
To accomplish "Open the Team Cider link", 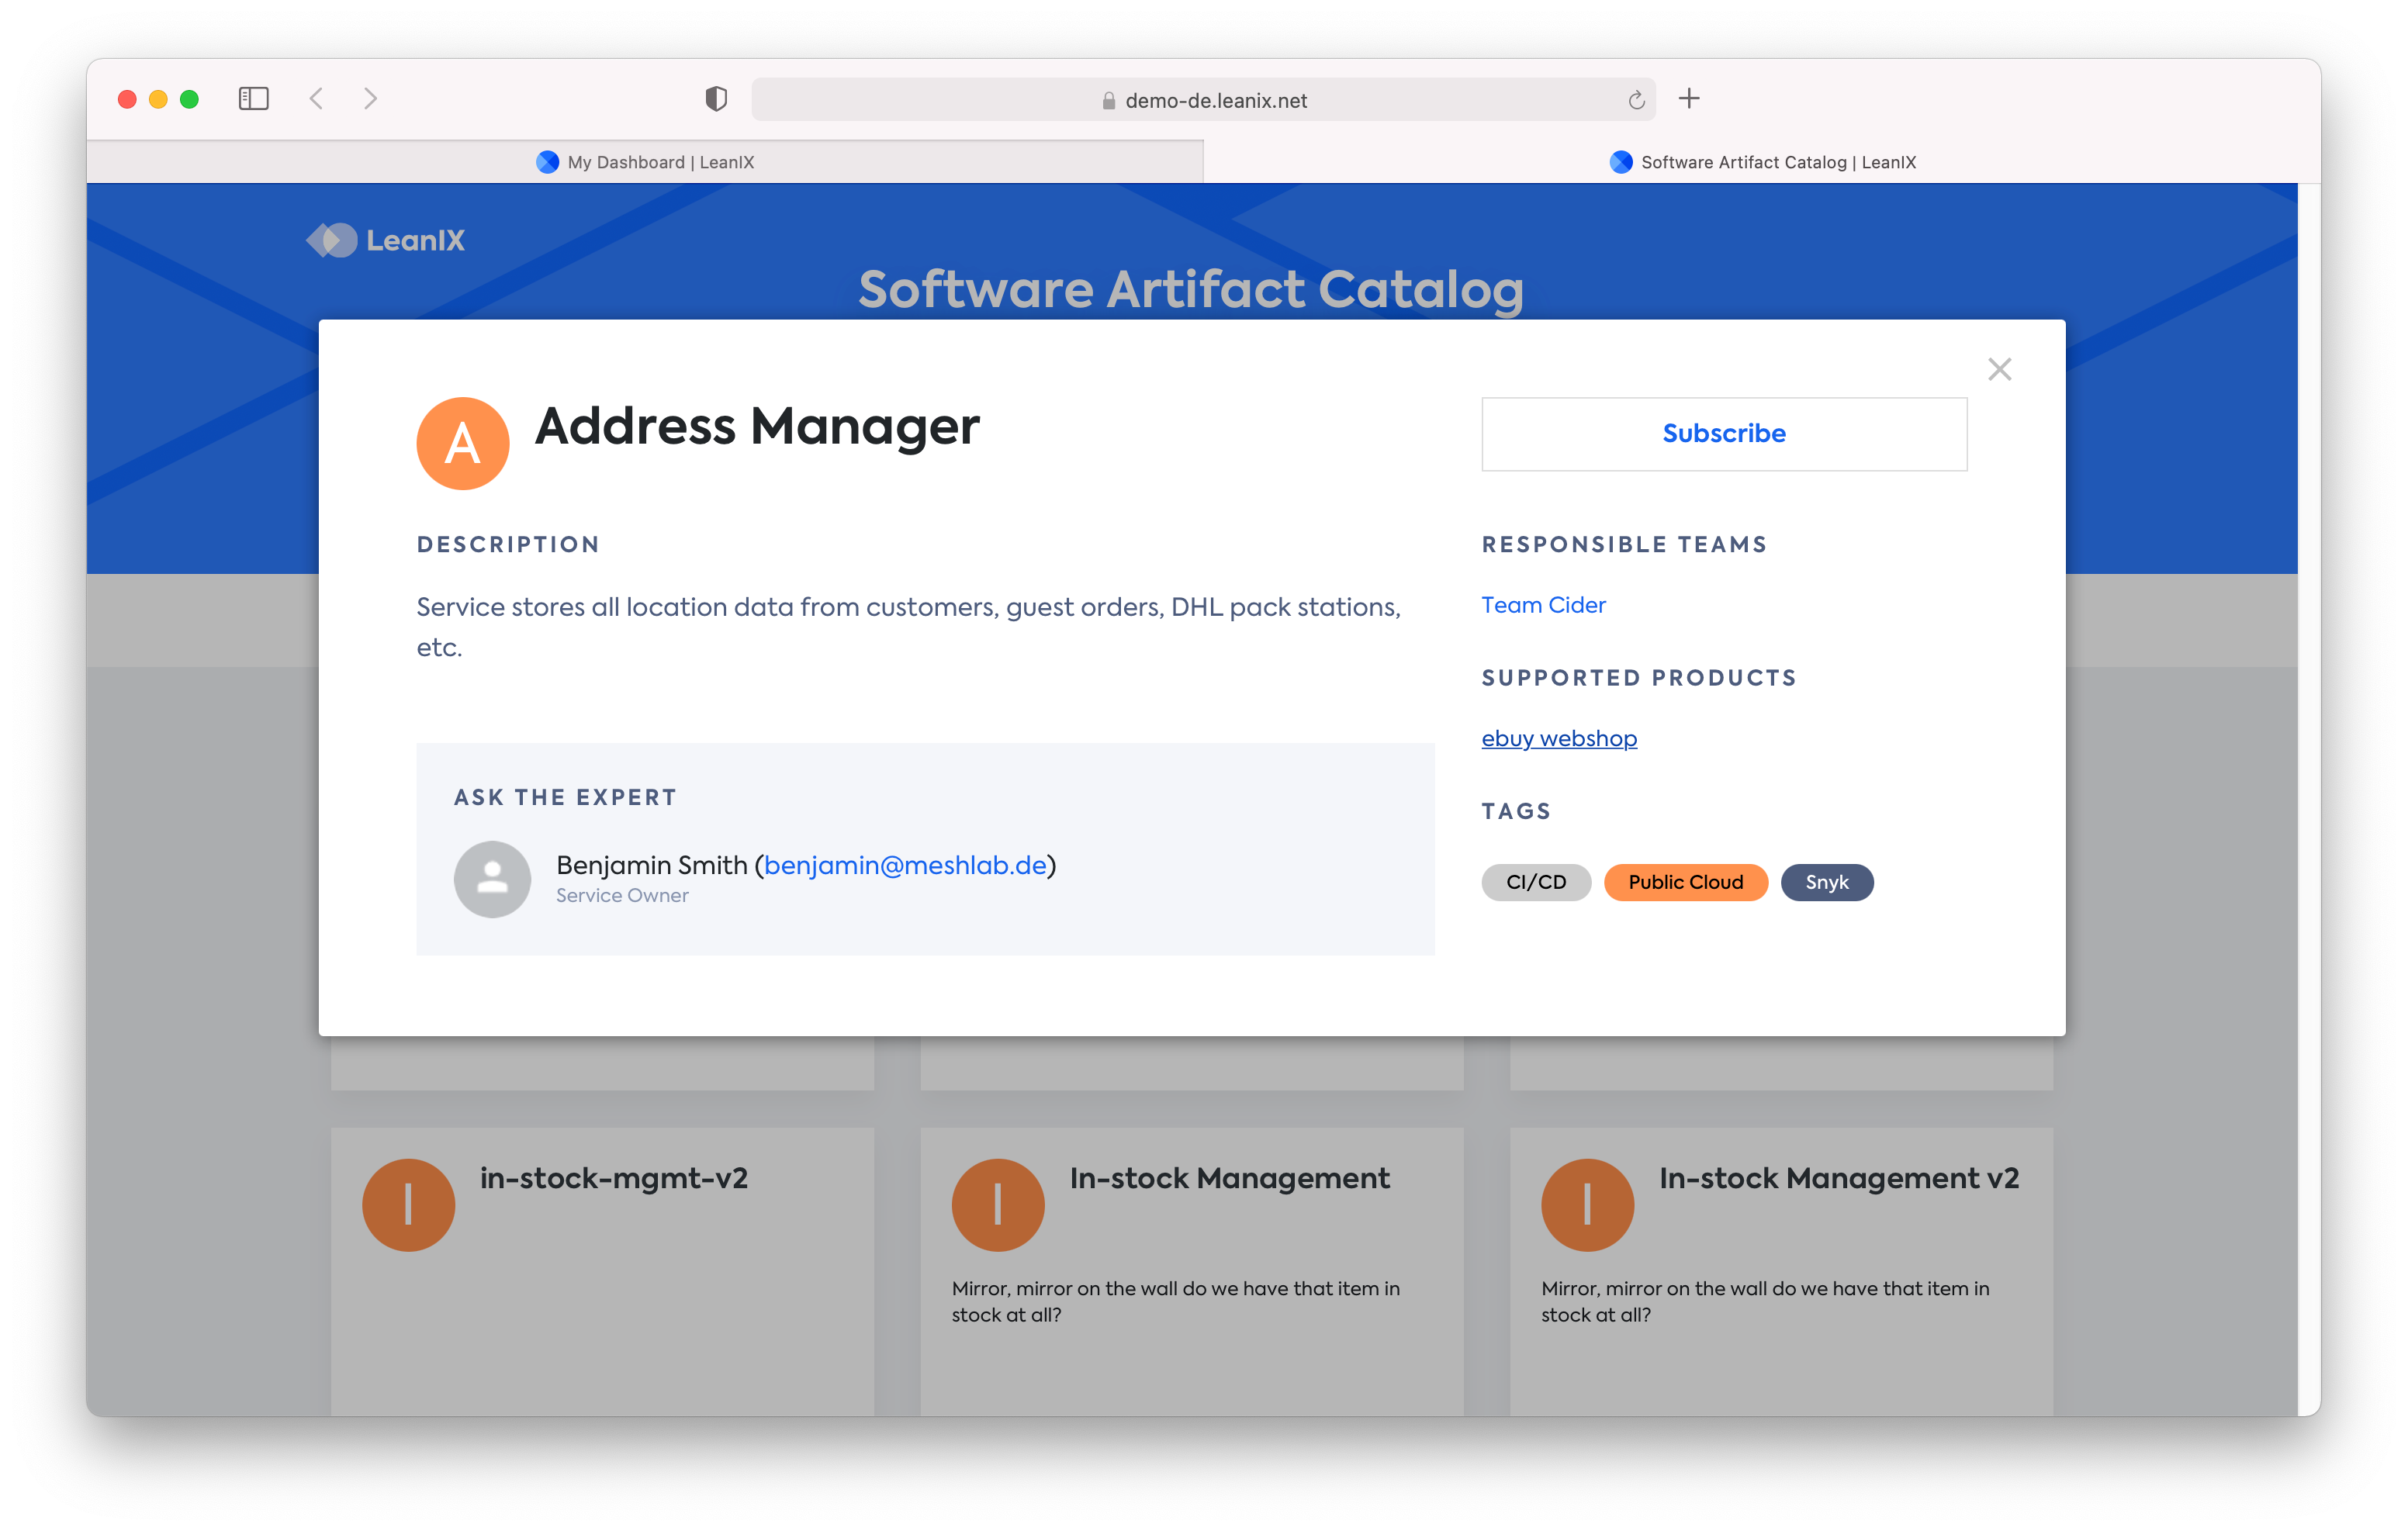I will tap(1542, 605).
